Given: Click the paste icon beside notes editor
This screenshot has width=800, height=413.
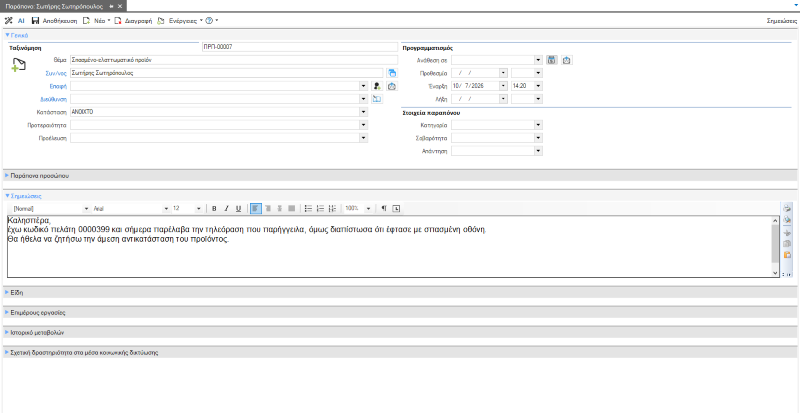Looking at the screenshot, I should click(787, 254).
